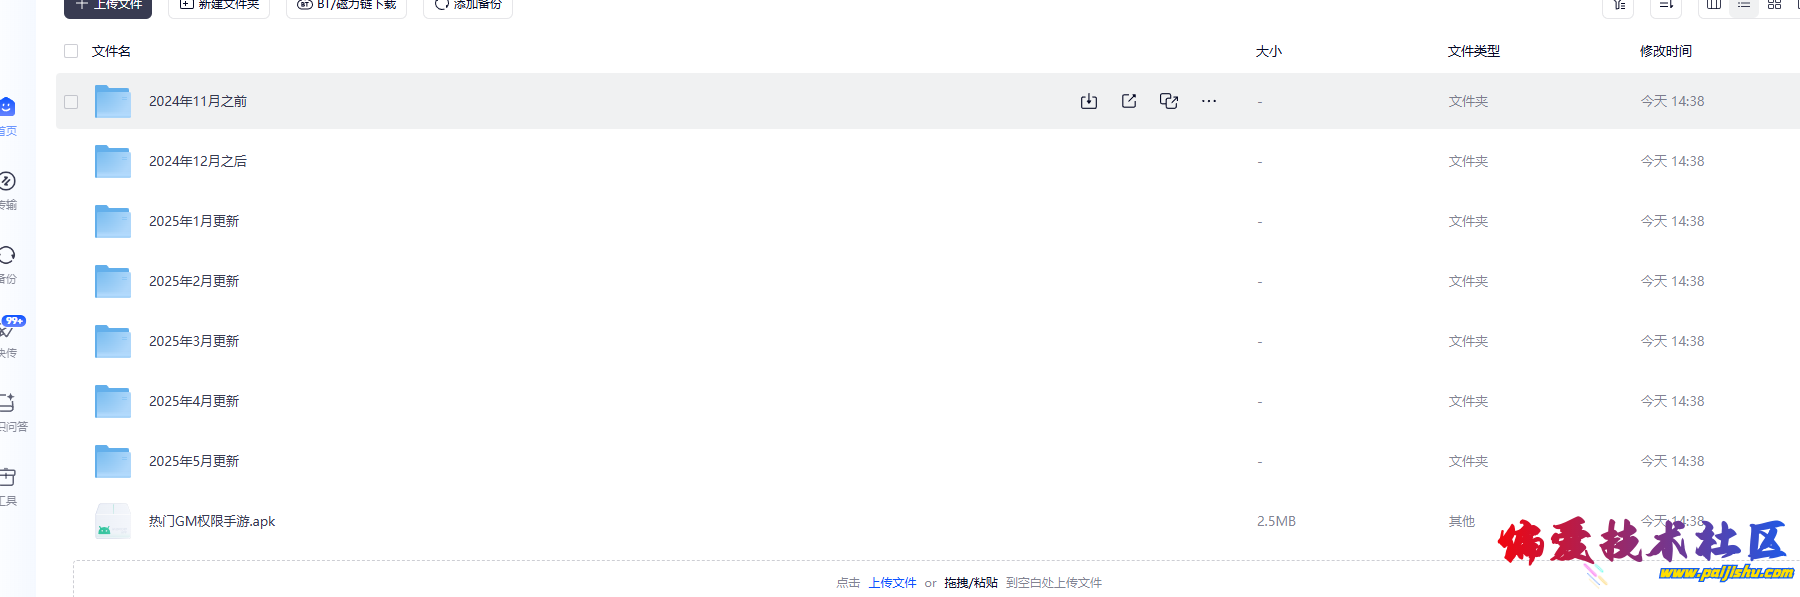Image resolution: width=1800 pixels, height=597 pixels.
Task: Sort by 修改时间 column header
Action: coord(1666,51)
